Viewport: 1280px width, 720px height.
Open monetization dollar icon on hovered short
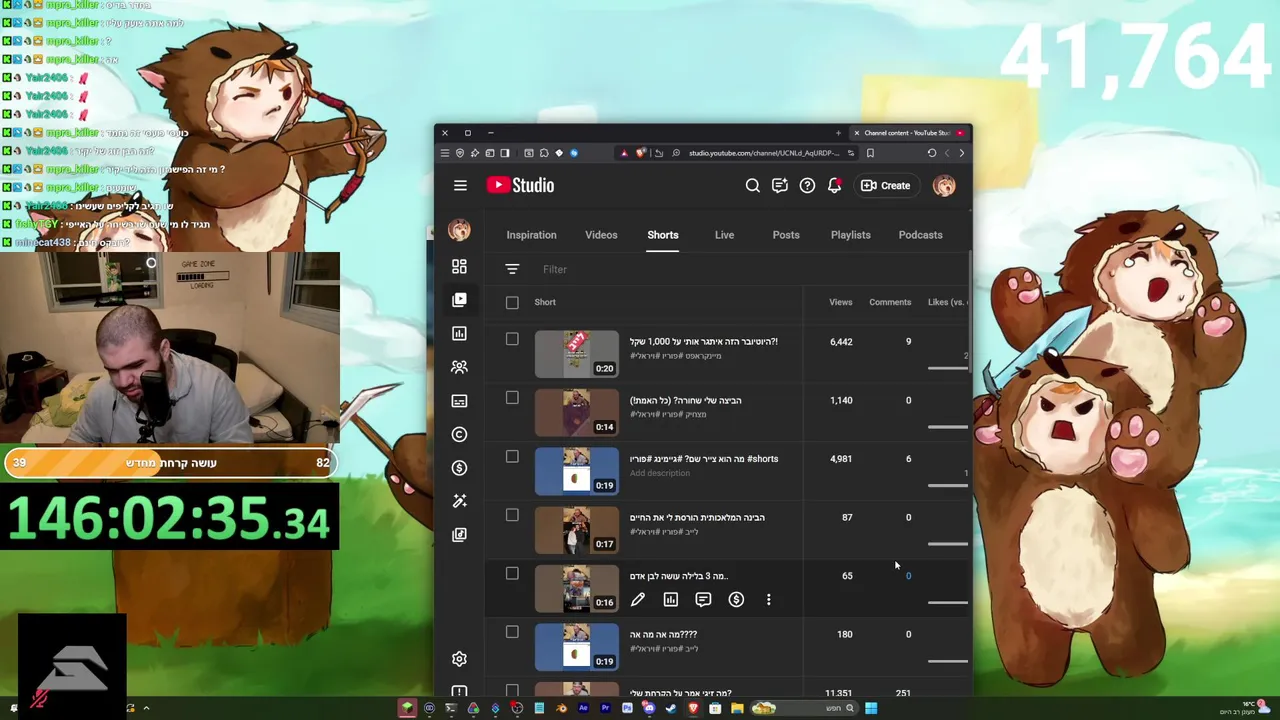point(736,600)
